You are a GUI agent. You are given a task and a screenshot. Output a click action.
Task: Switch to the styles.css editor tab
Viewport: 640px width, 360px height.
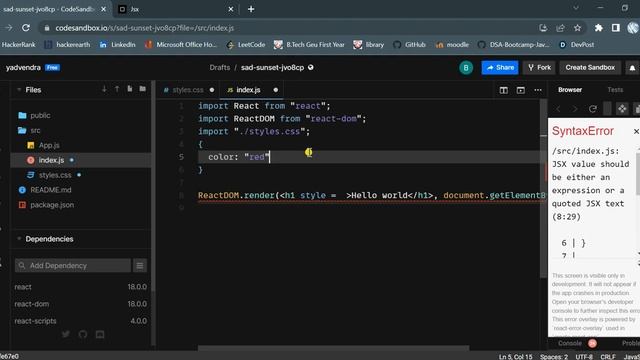[188, 90]
